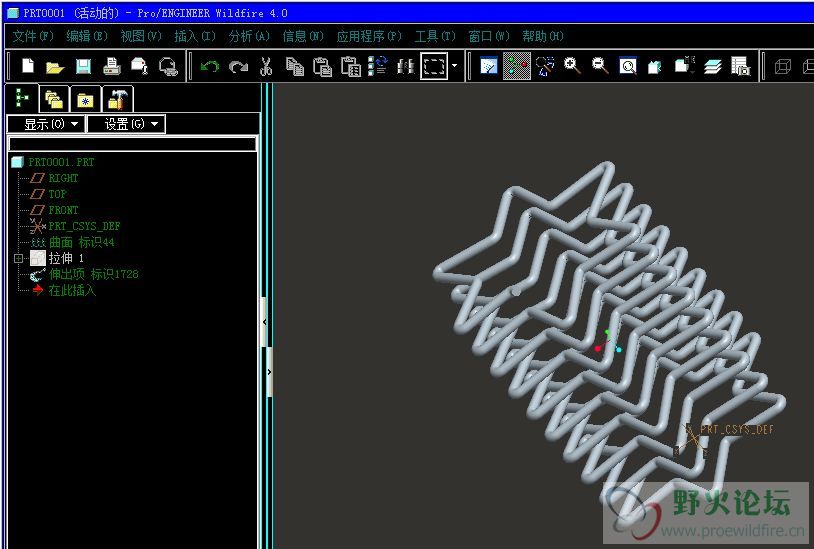
Task: Toggle the Spin Center display icon
Action: click(517, 66)
